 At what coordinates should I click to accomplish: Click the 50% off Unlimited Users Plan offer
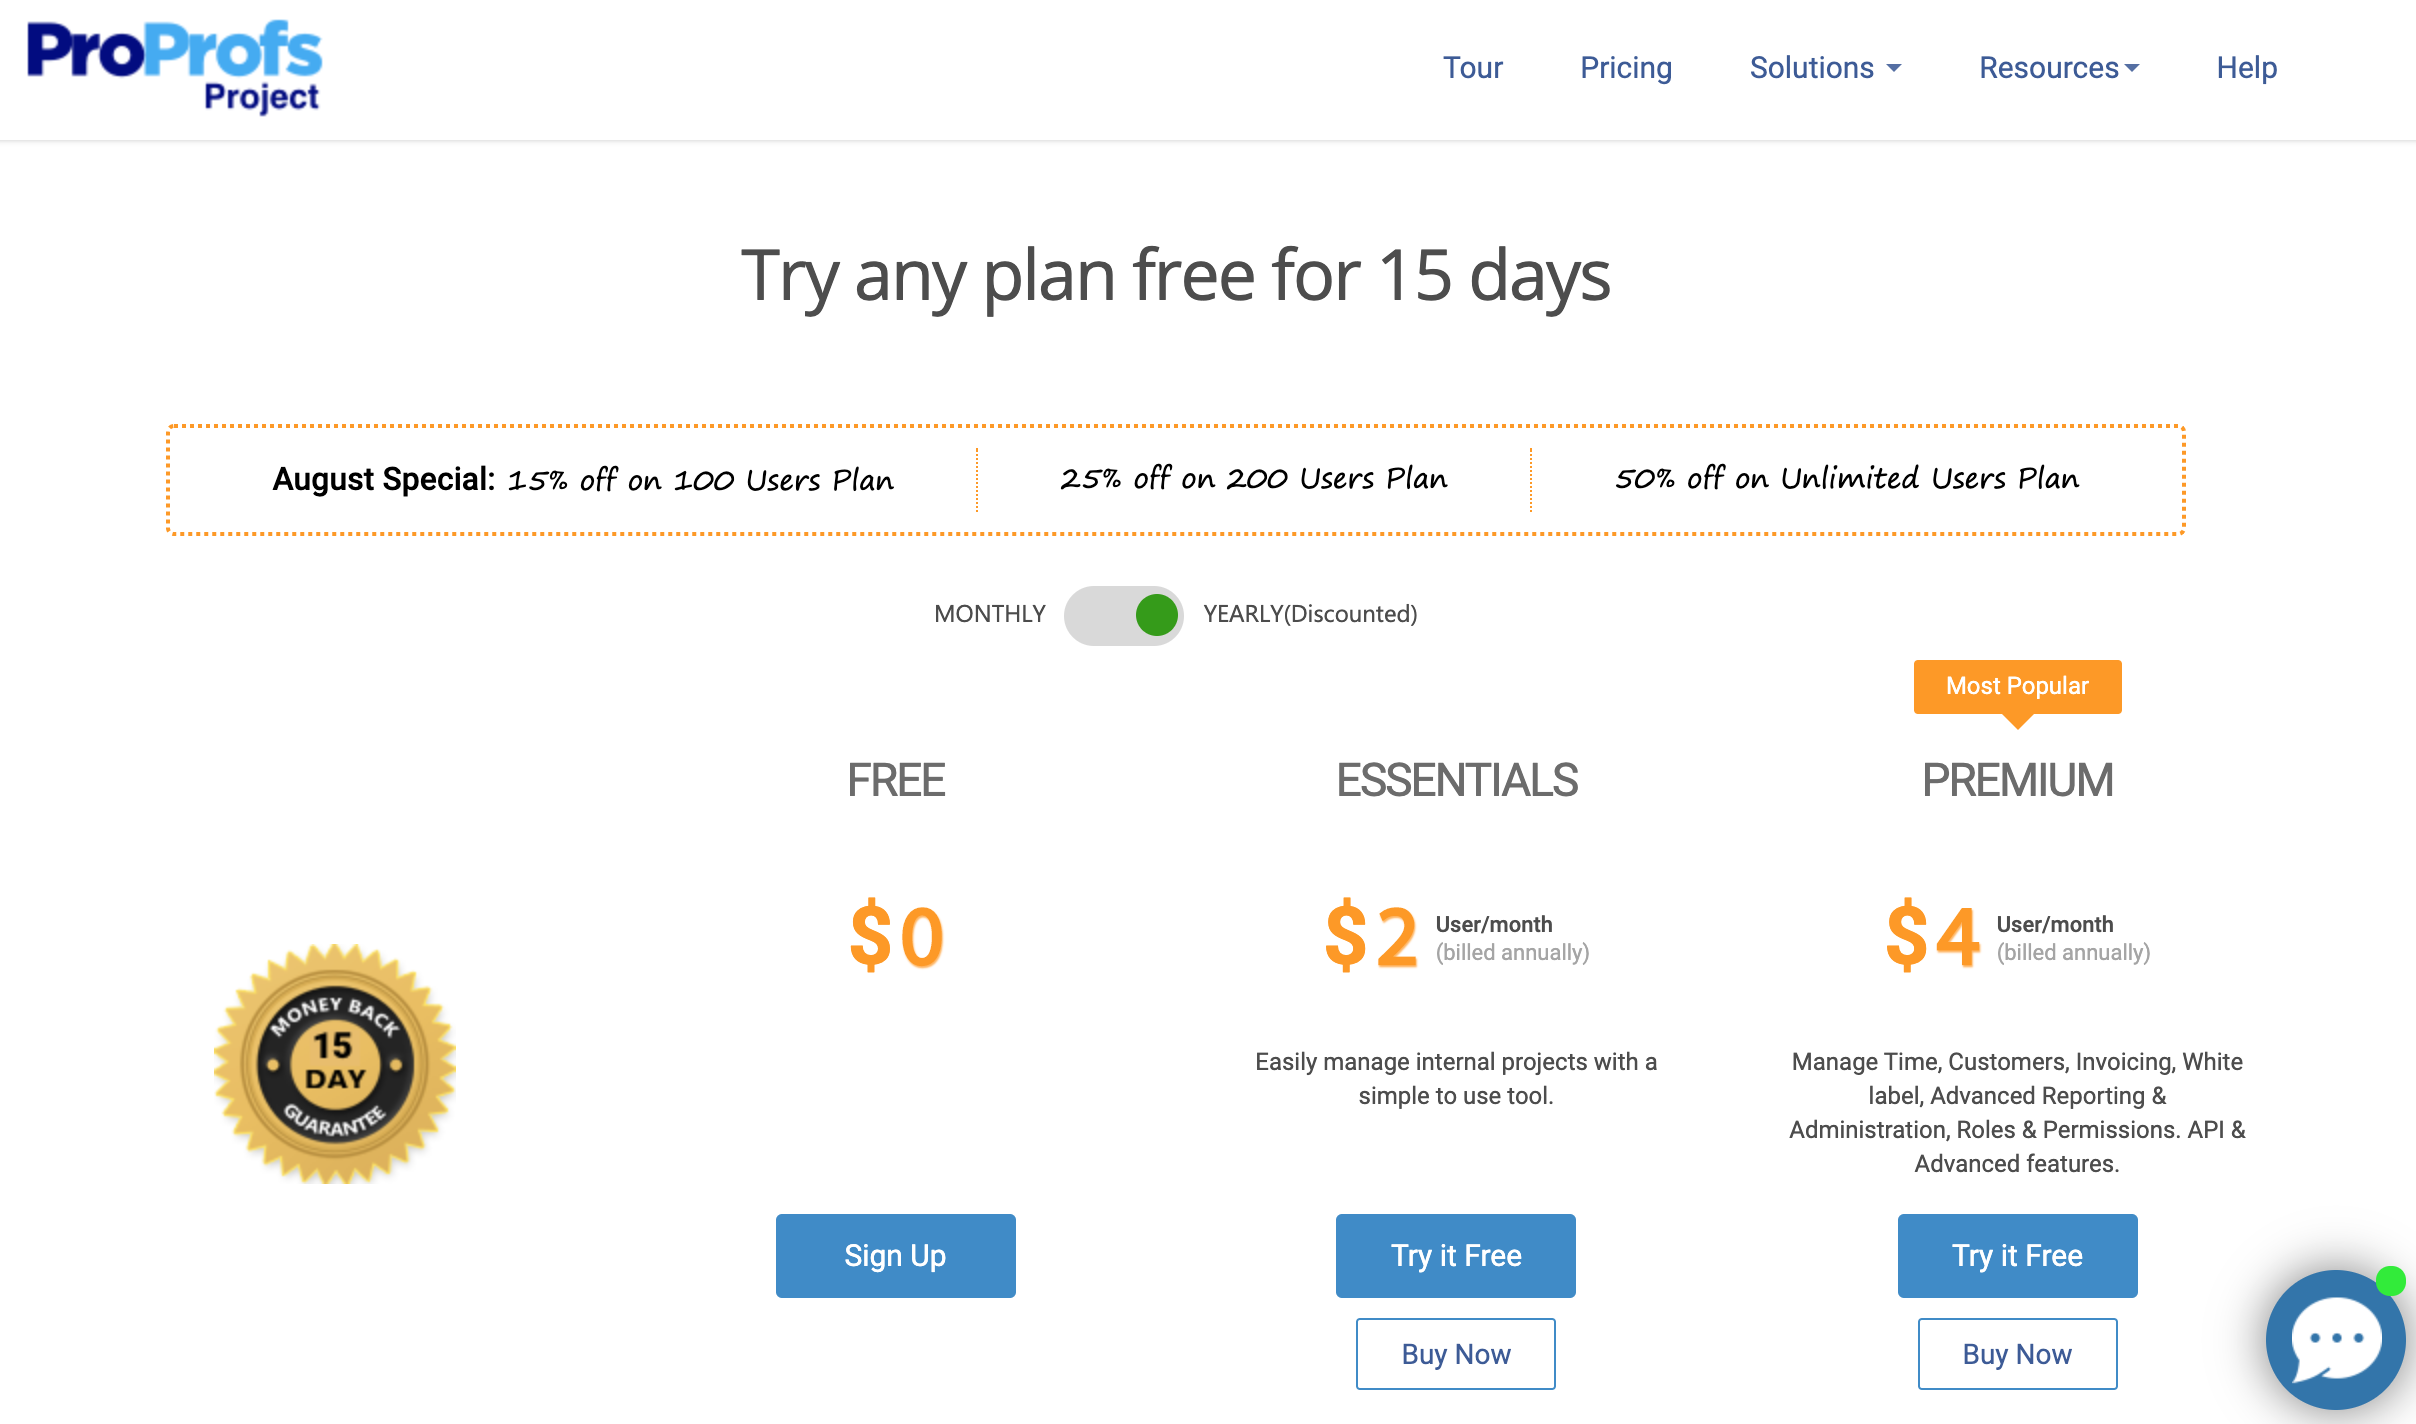[1847, 479]
